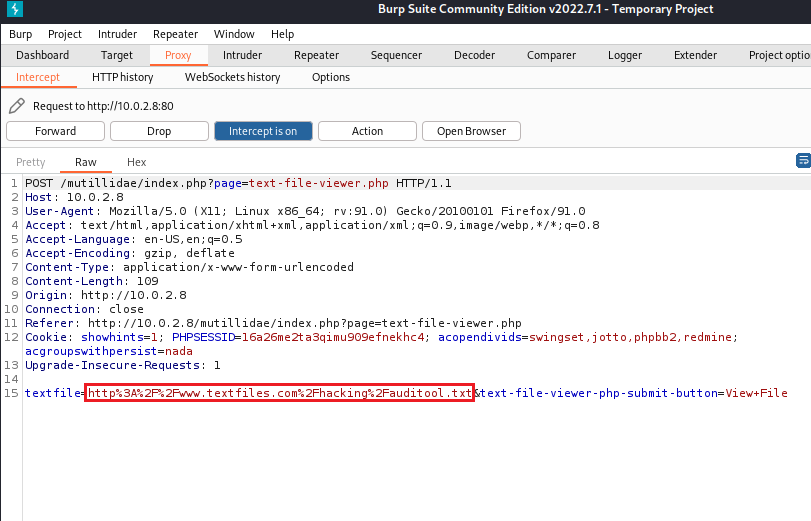Open the Project options tab

[x=779, y=55]
